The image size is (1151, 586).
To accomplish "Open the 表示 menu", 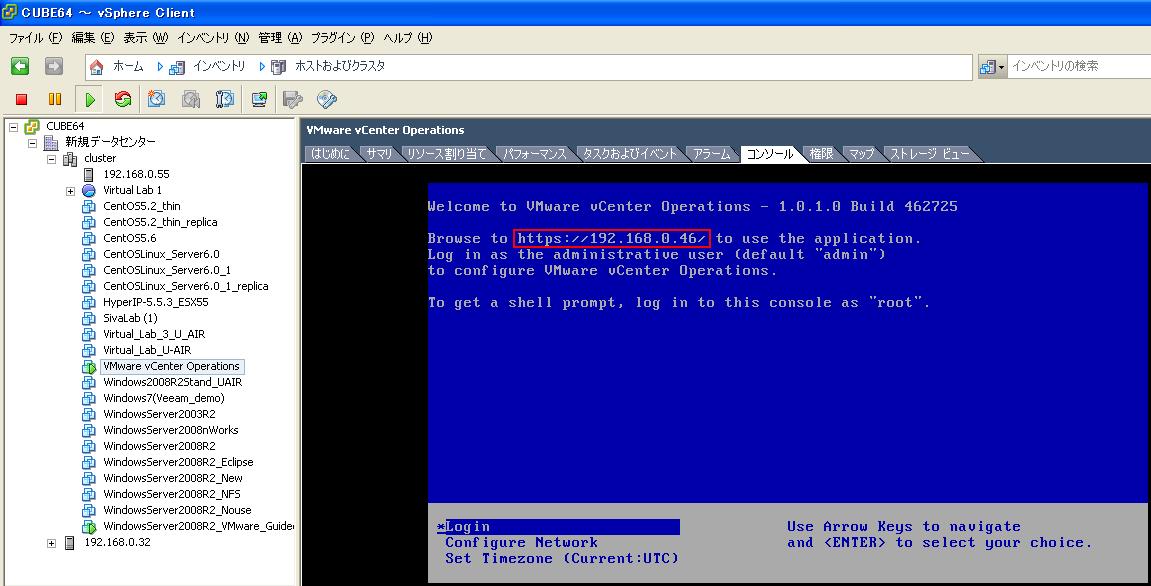I will coord(145,37).
